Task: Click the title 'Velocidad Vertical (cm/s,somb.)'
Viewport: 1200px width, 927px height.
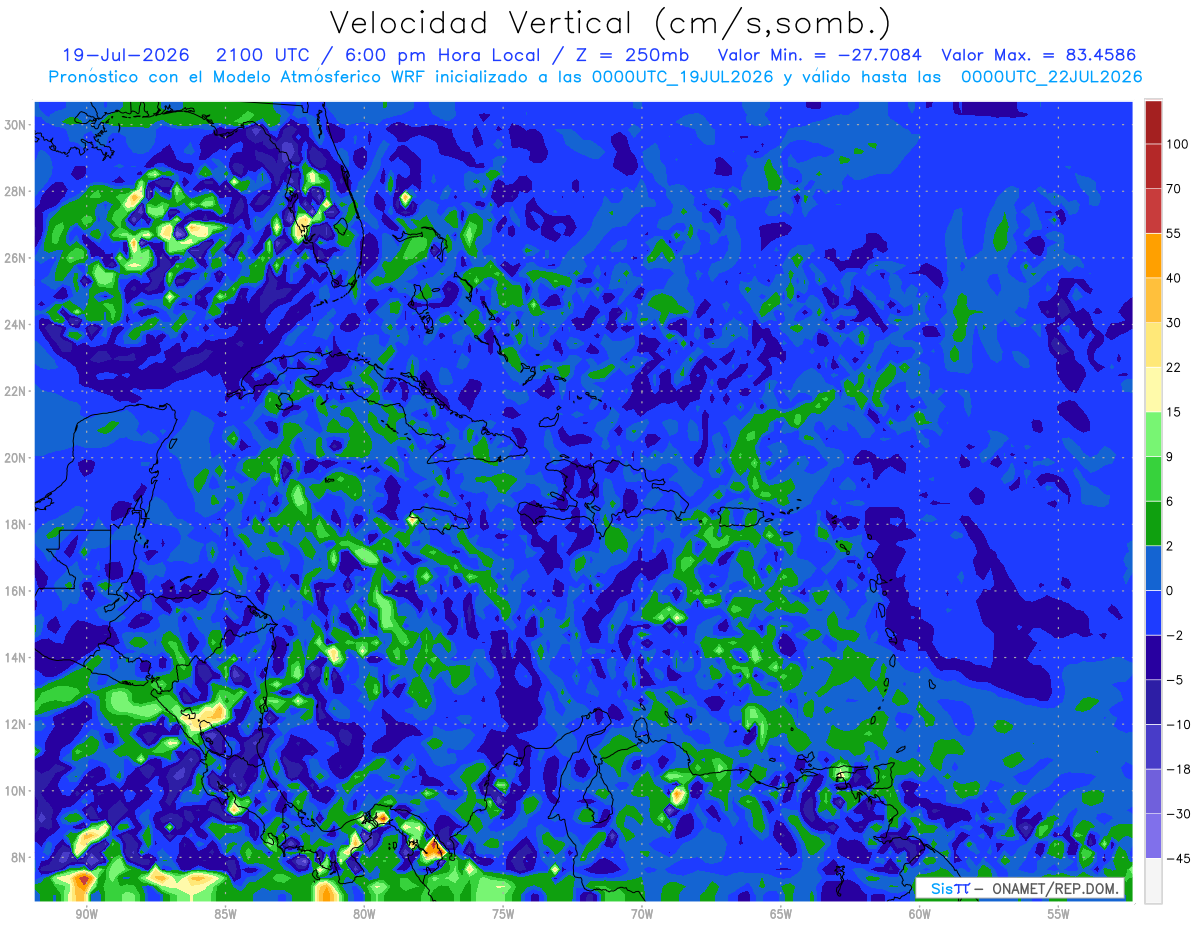Action: click(x=610, y=23)
